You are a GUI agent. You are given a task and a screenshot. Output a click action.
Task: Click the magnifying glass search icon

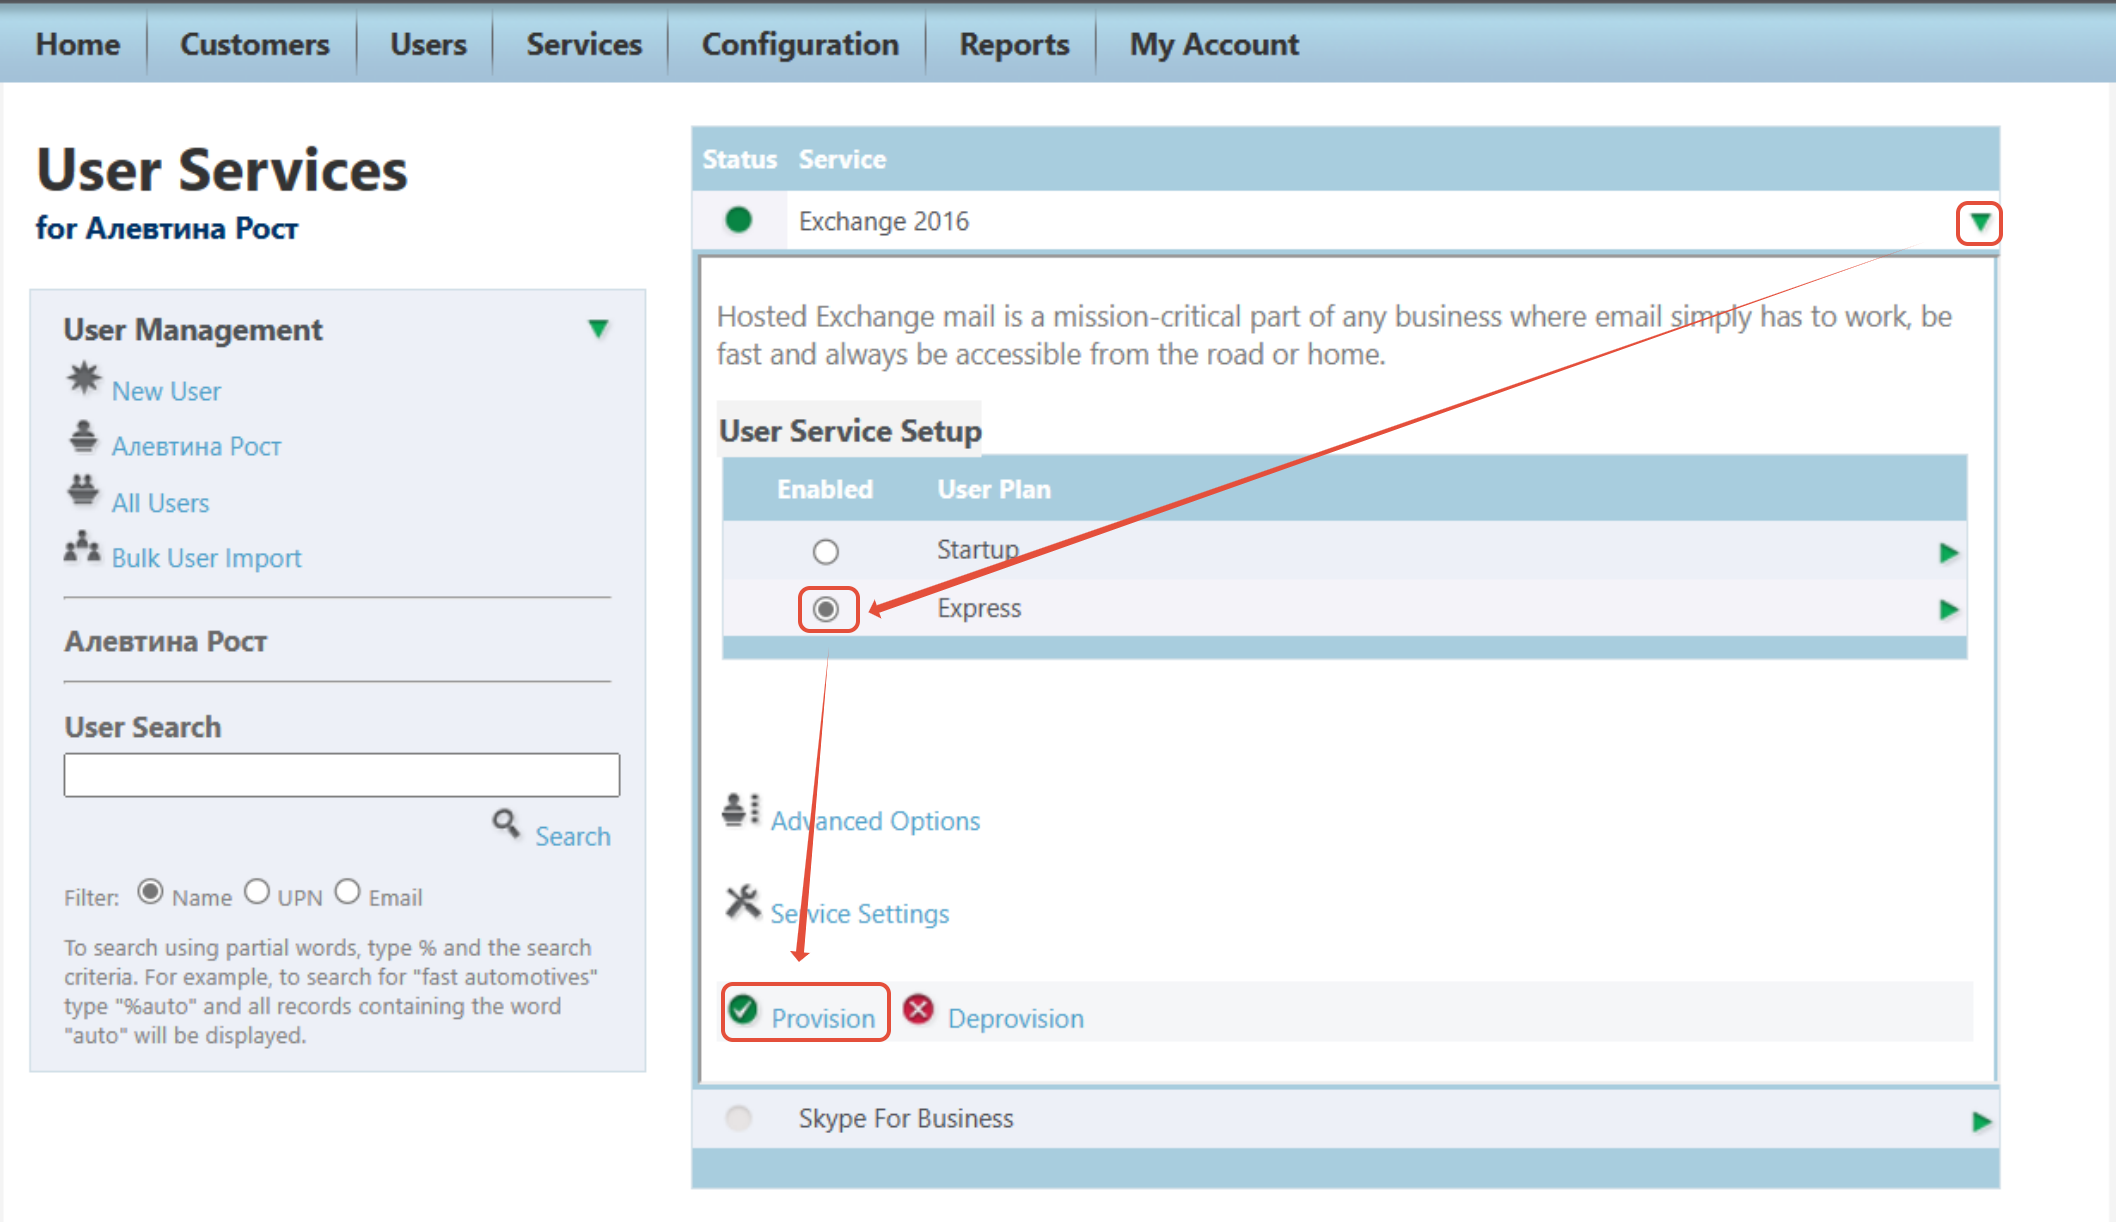click(x=507, y=824)
